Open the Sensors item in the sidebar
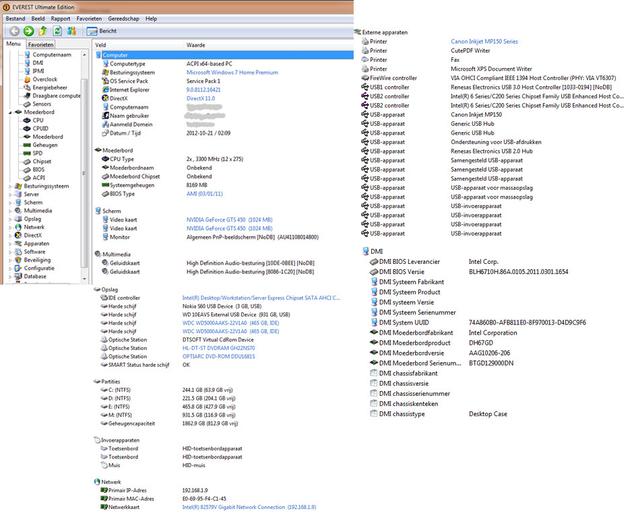Image resolution: width=640 pixels, height=517 pixels. [41, 104]
